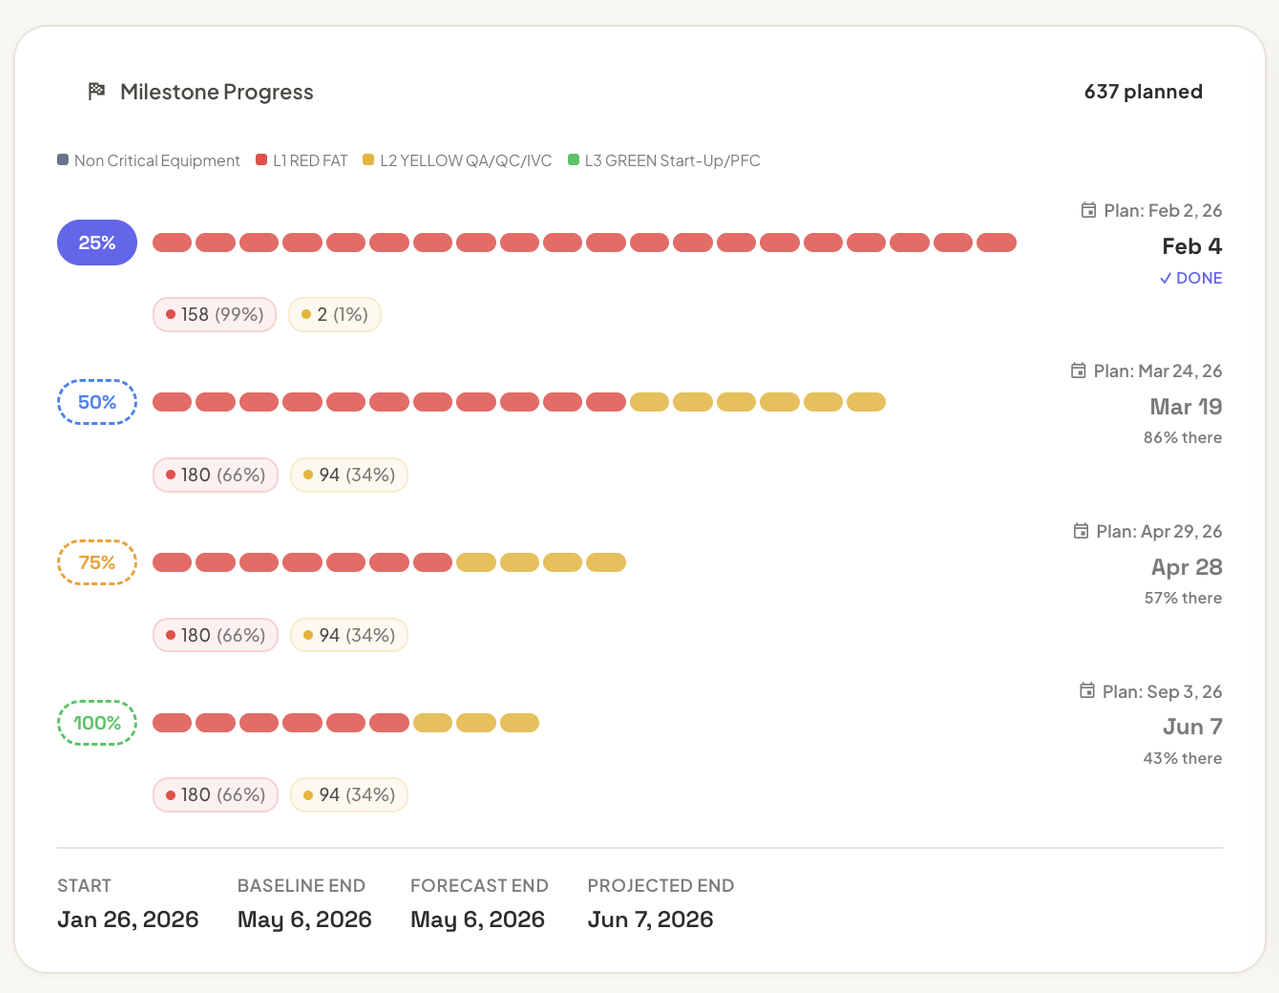Click the start date Jan 26, 2026
The image size is (1279, 993).
click(128, 919)
